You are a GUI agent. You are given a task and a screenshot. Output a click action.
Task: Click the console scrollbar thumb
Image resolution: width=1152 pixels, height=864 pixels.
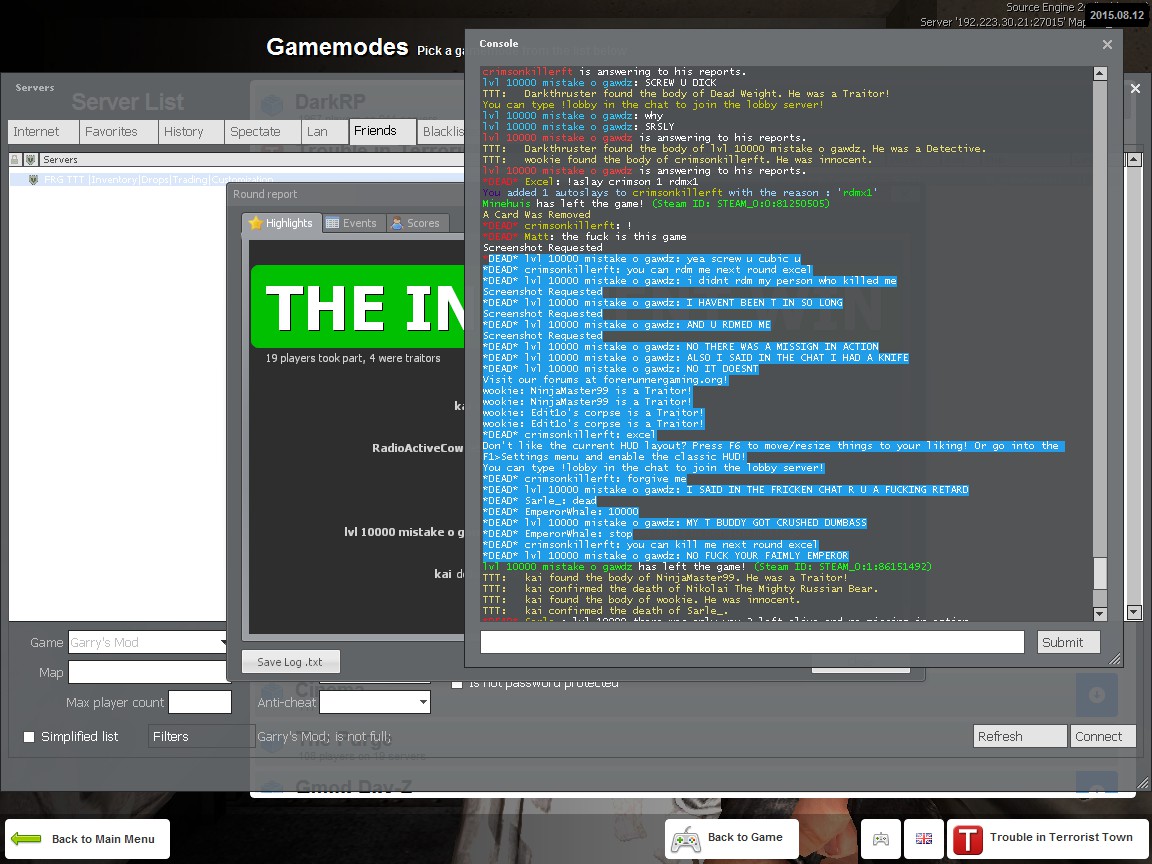click(x=1100, y=573)
